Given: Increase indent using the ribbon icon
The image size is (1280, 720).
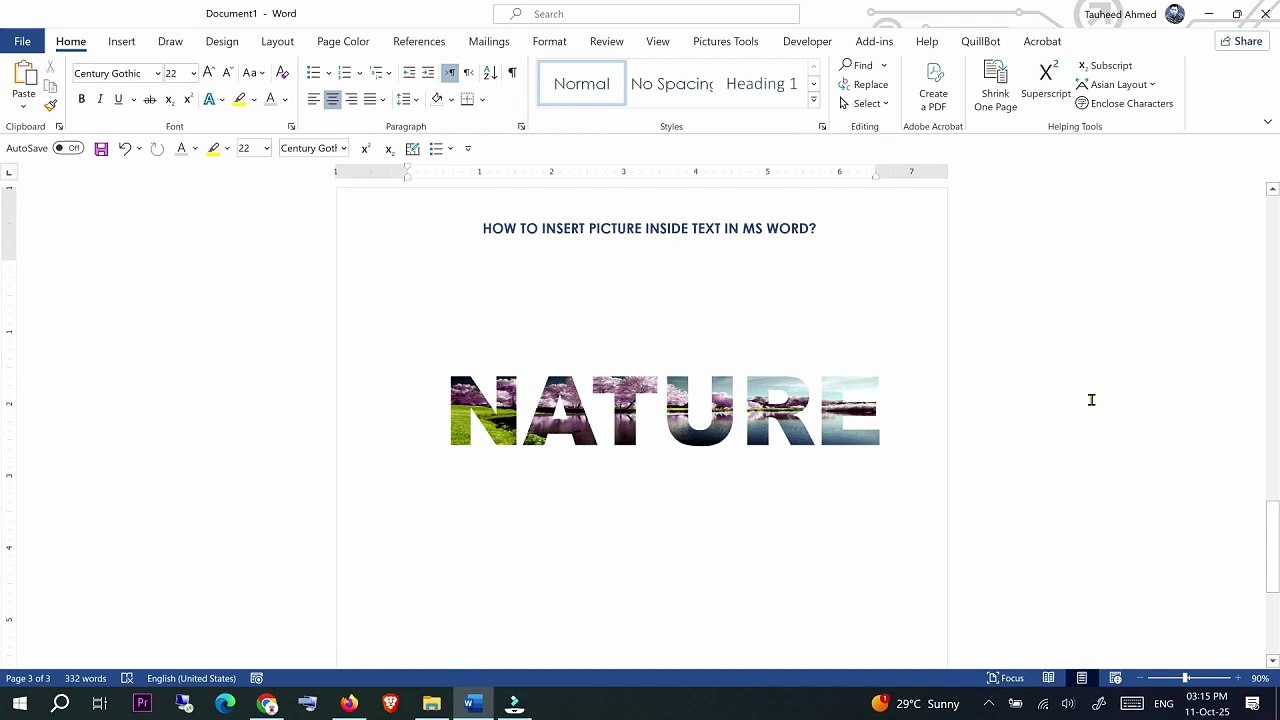Looking at the screenshot, I should click(x=428, y=73).
